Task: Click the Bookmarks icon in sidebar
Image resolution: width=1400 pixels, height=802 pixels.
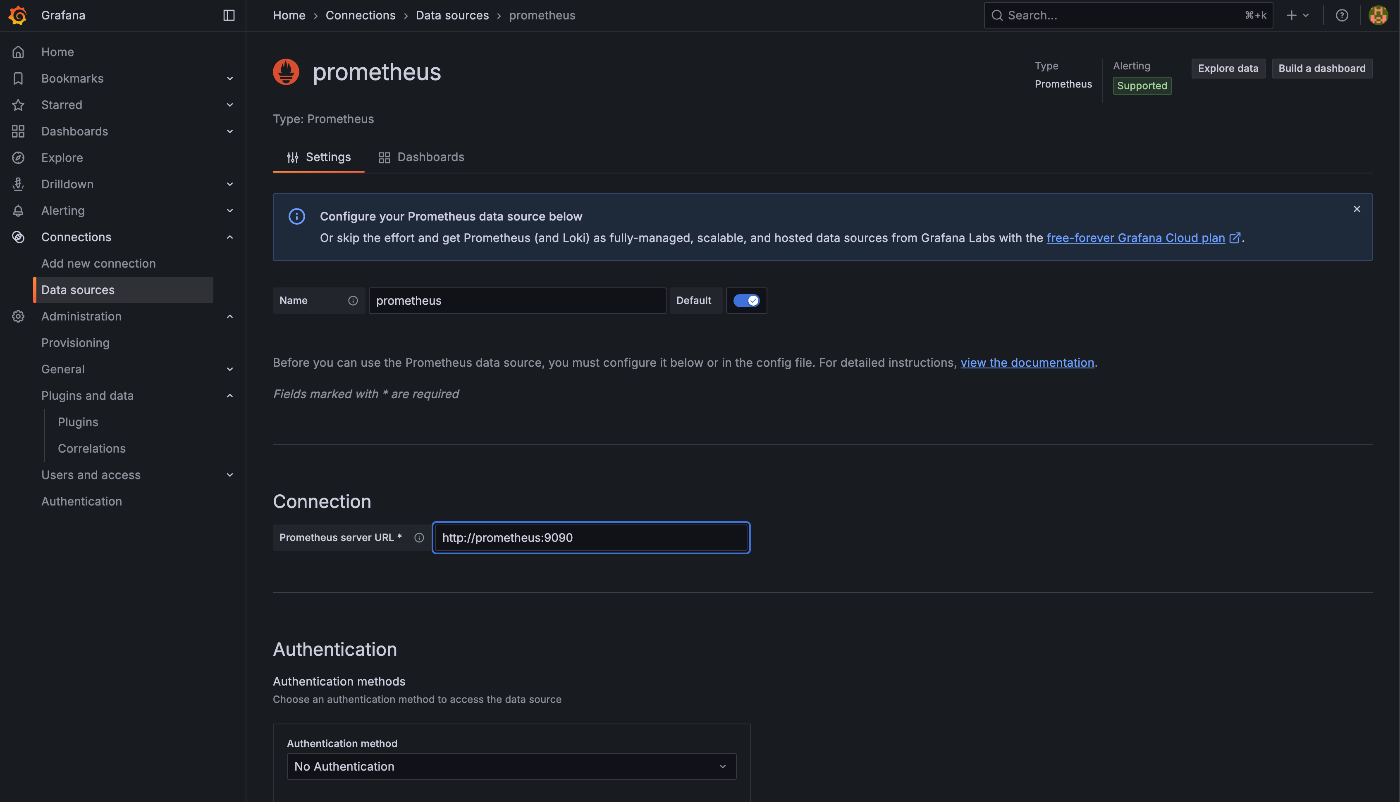Action: (18, 78)
